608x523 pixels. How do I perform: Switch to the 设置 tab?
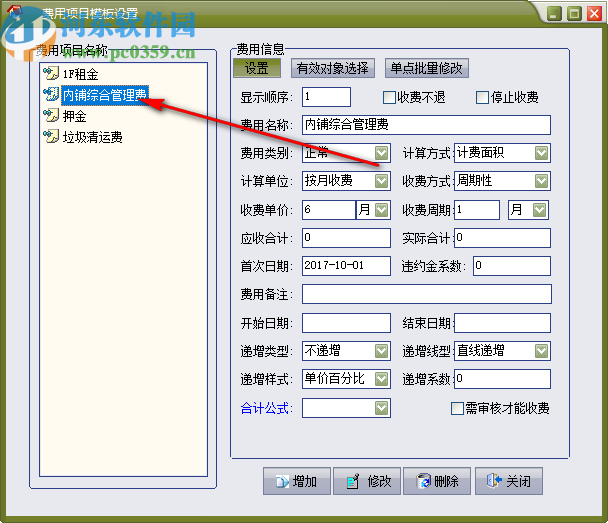tap(257, 68)
